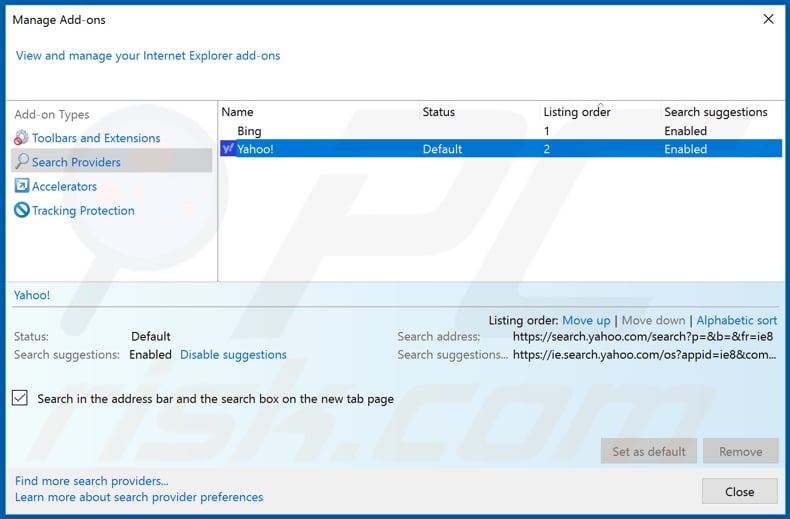Toggle search in address bar checkbox

pos(20,398)
